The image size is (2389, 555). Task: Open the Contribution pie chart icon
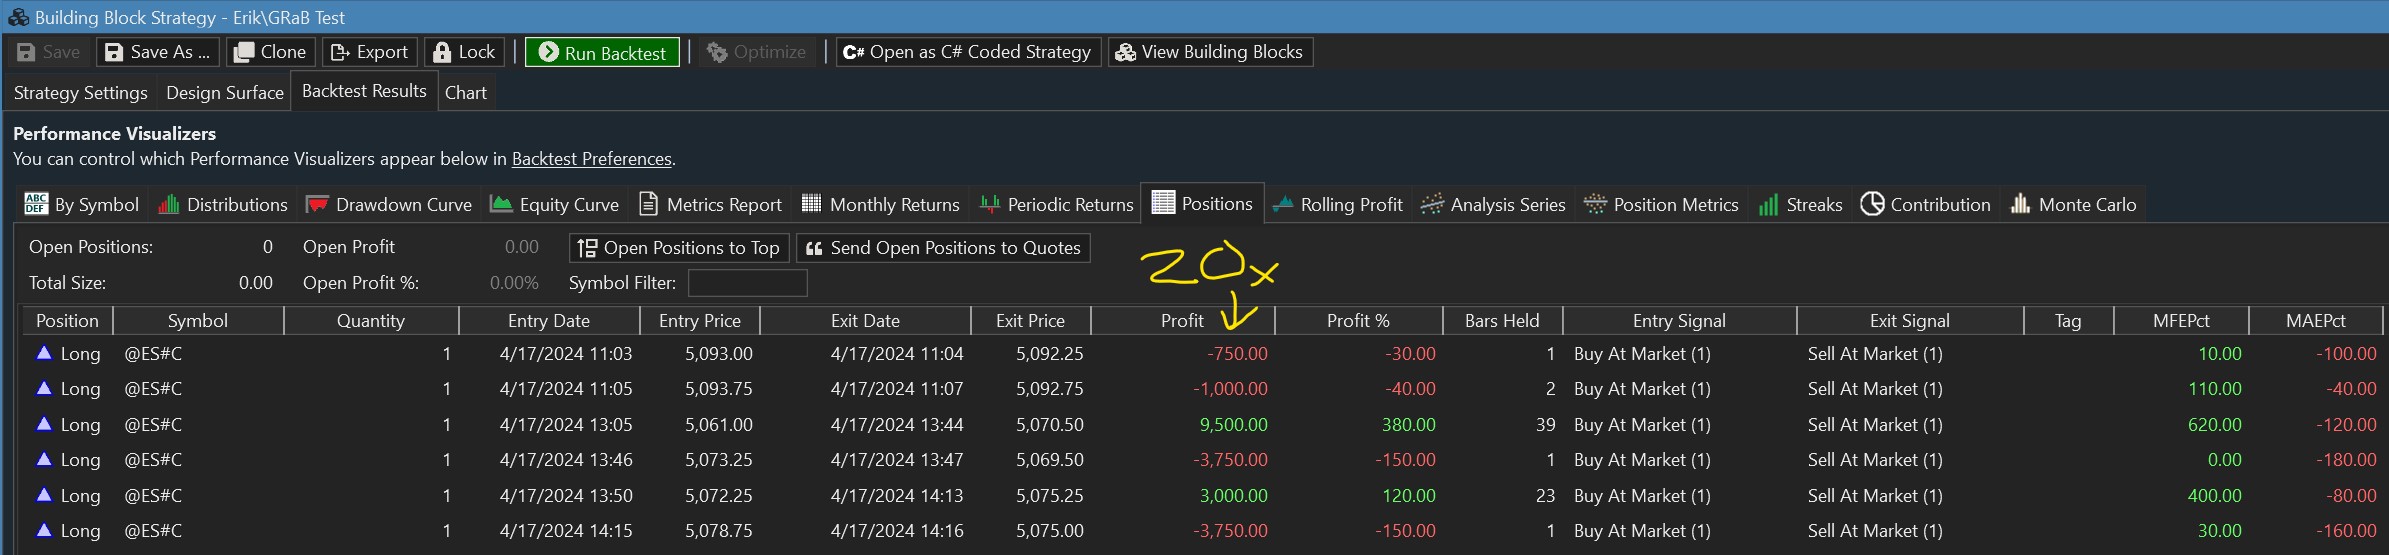click(1872, 204)
